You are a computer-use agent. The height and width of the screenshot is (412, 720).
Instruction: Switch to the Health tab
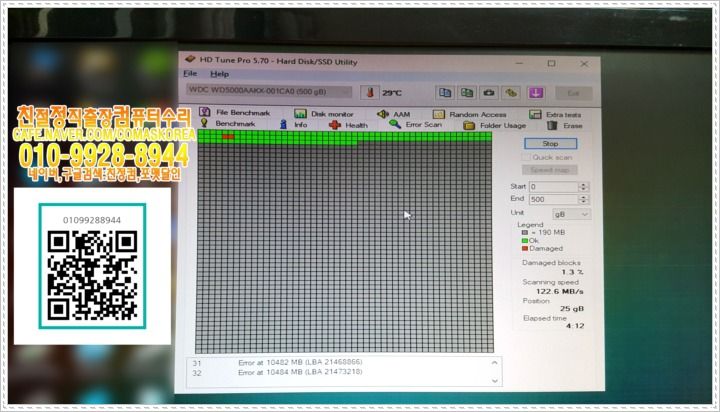tap(349, 125)
